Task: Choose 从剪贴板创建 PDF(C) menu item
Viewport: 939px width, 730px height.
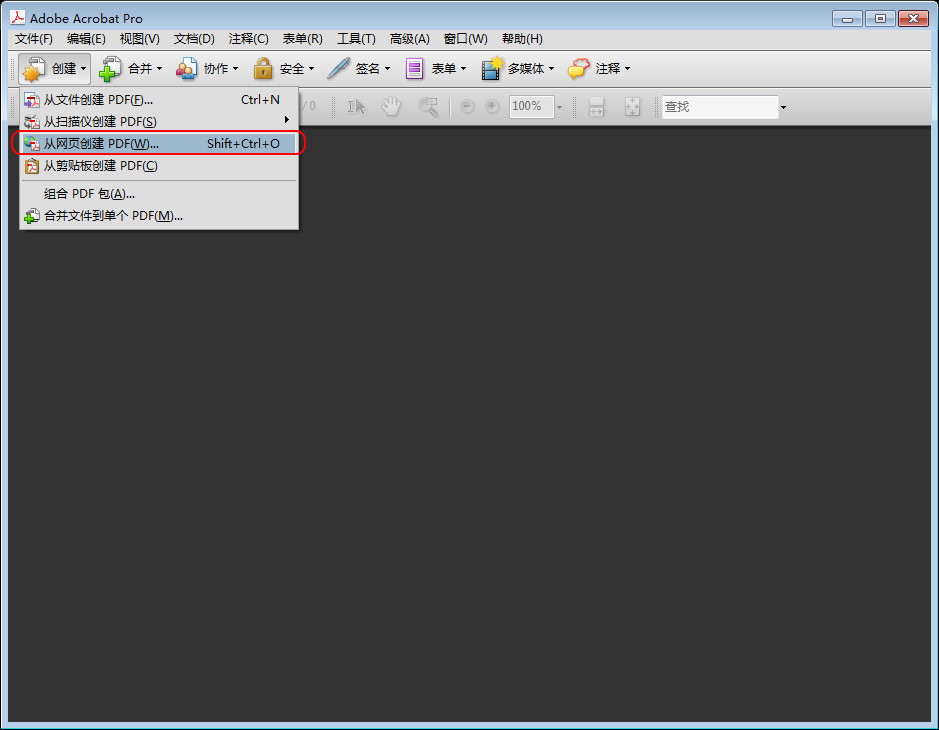Action: [159, 166]
